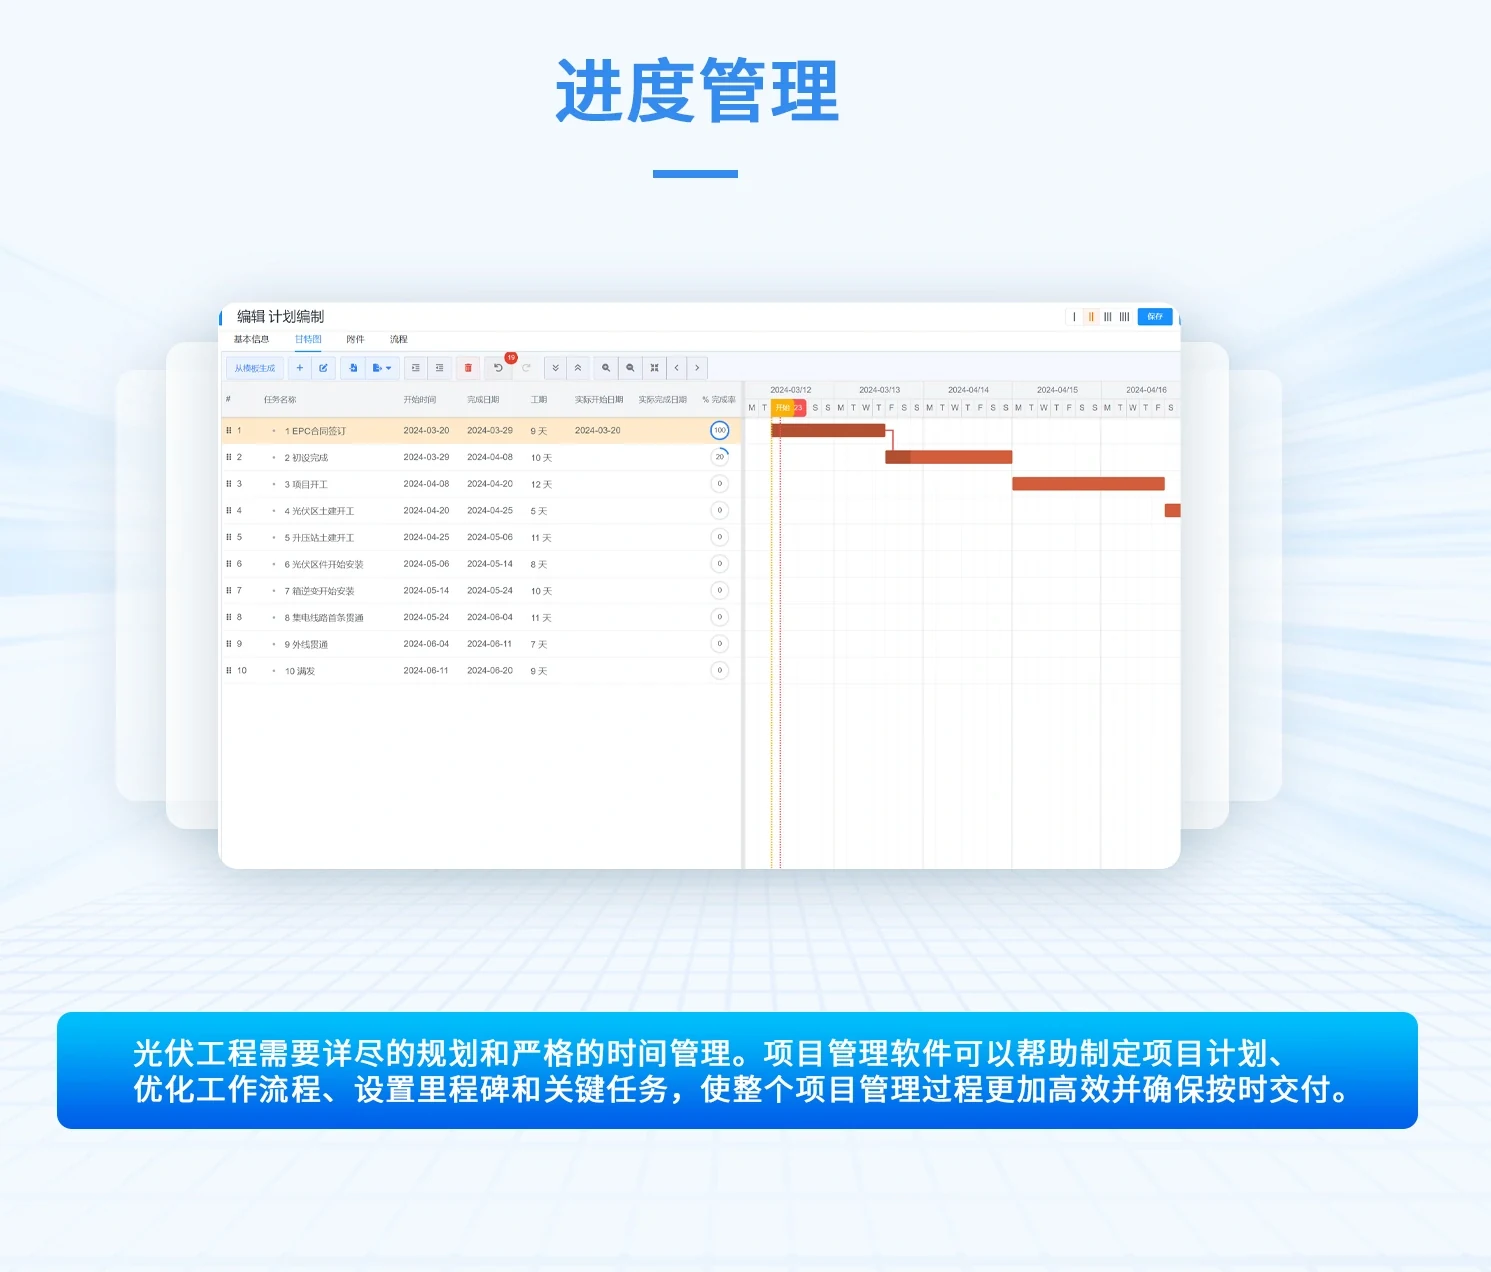
Task: Click the 10 满发 task row name
Action: tap(300, 671)
